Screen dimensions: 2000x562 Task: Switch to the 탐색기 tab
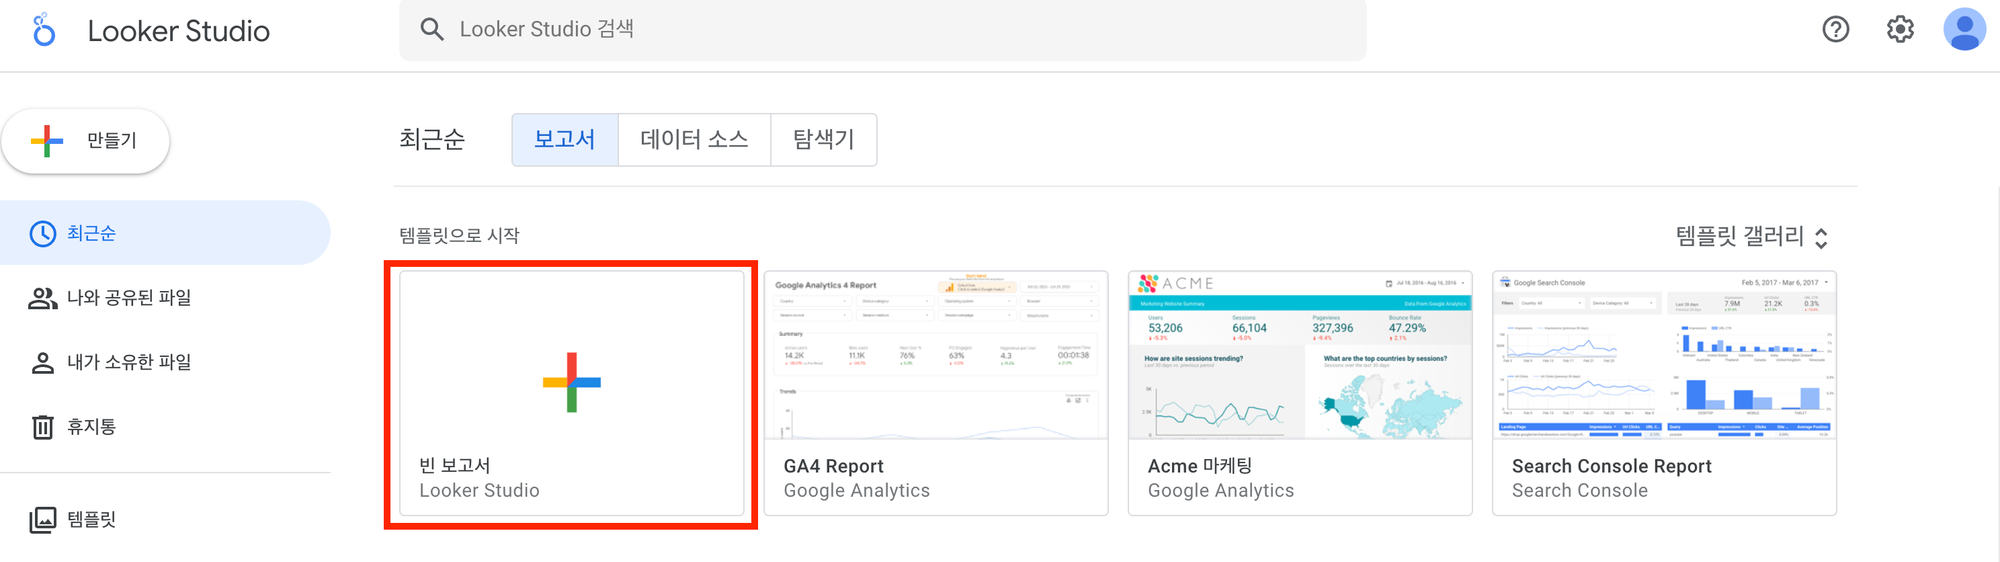(824, 139)
